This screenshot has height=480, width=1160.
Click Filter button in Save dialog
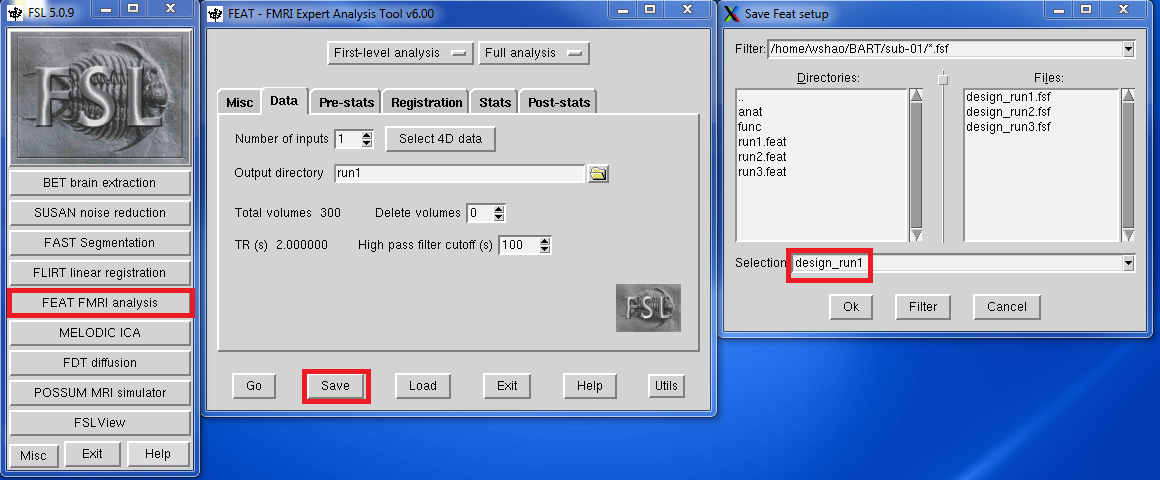923,306
